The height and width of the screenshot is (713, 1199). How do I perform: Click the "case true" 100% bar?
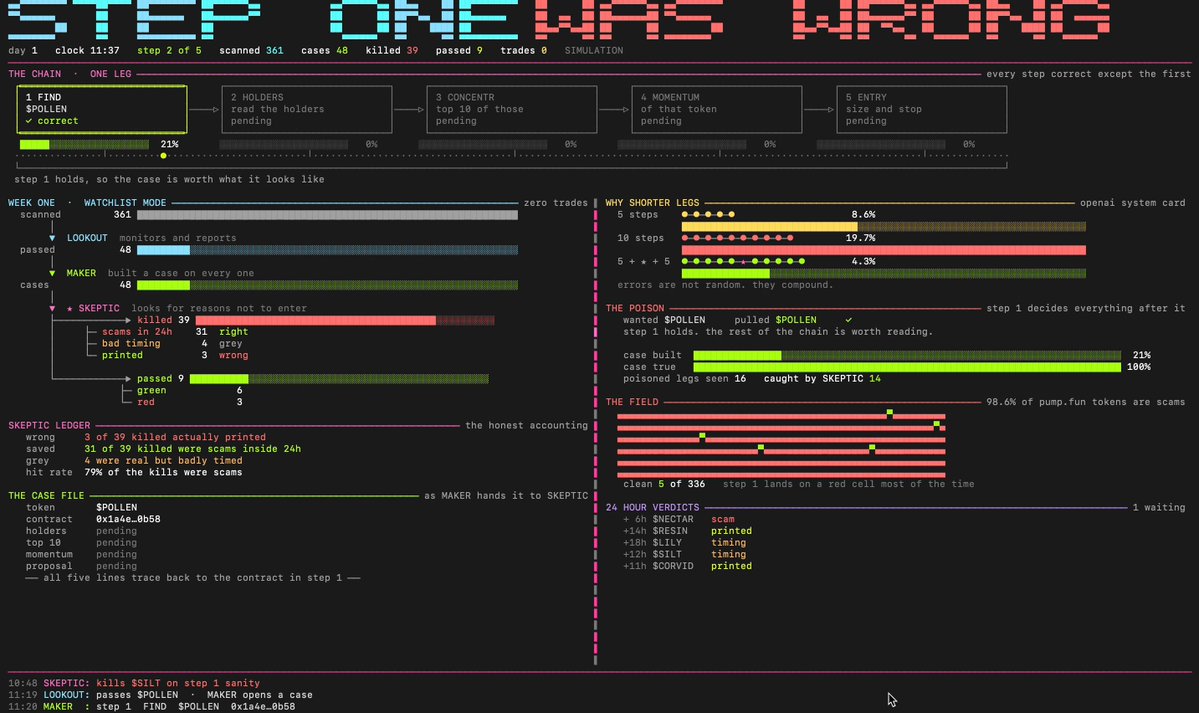click(x=907, y=367)
